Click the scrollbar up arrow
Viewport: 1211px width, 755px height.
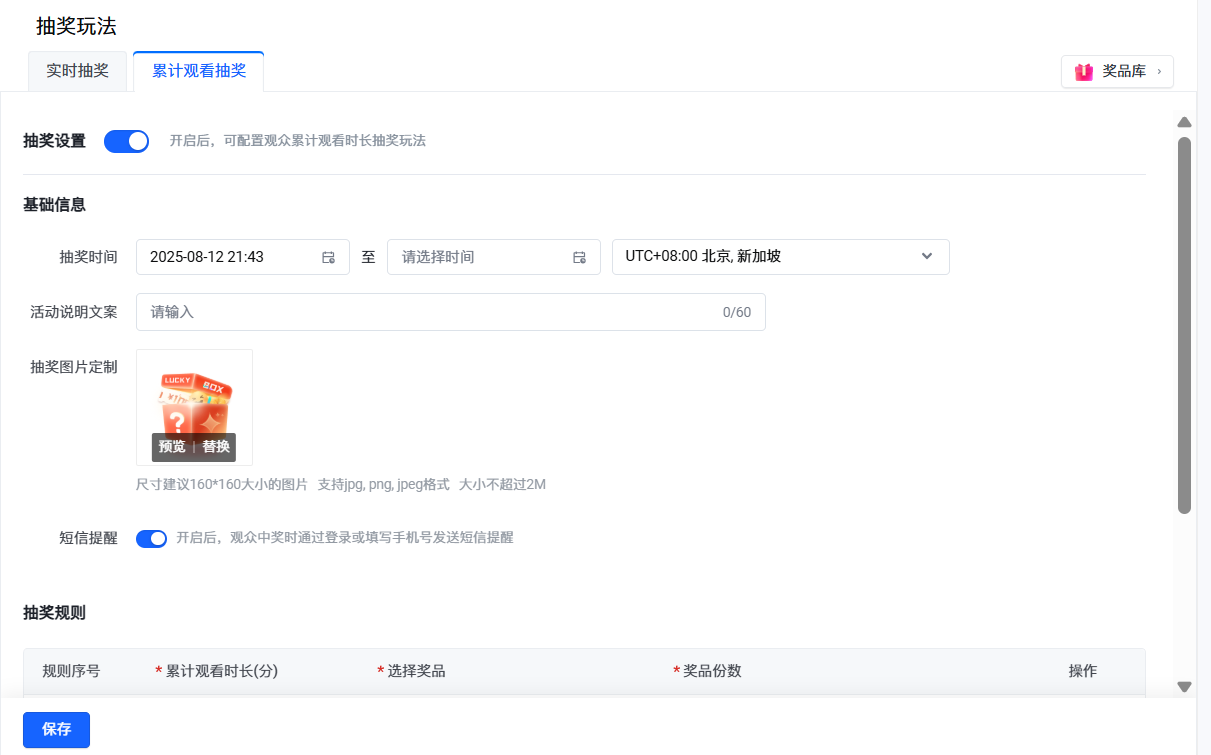tap(1184, 122)
